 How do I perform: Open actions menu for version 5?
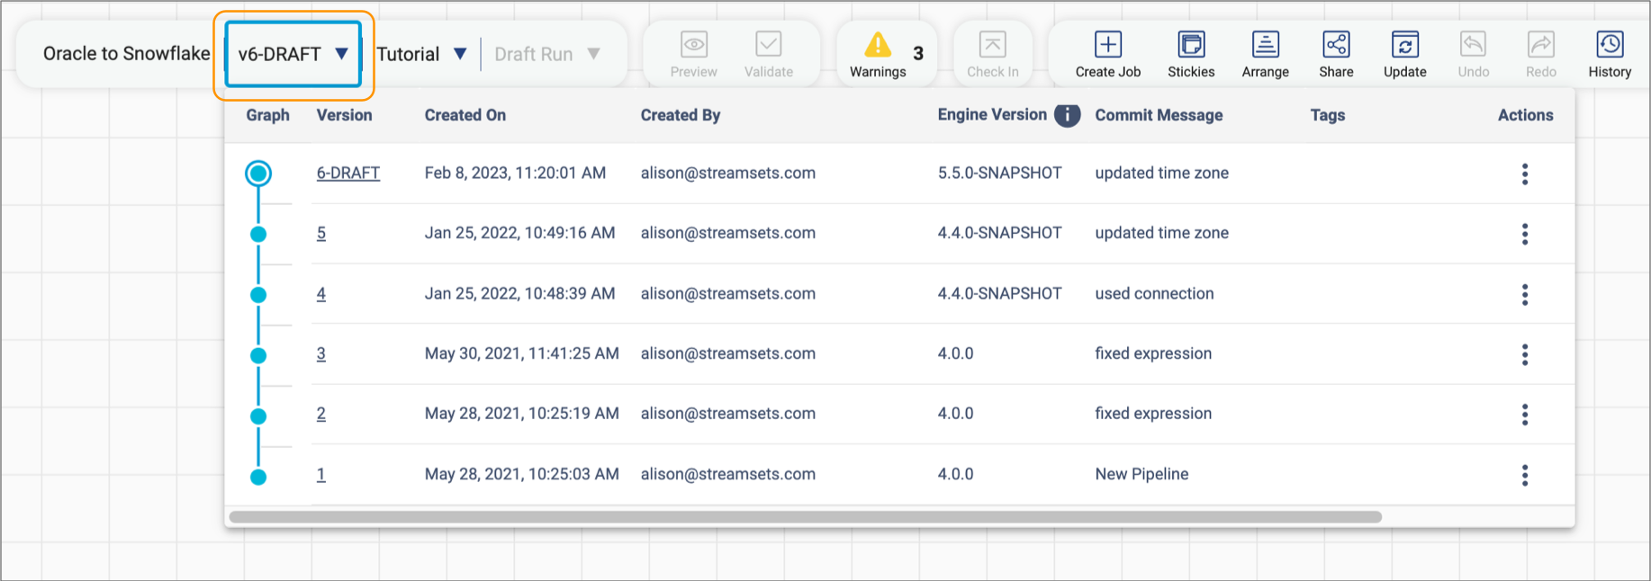[1525, 234]
